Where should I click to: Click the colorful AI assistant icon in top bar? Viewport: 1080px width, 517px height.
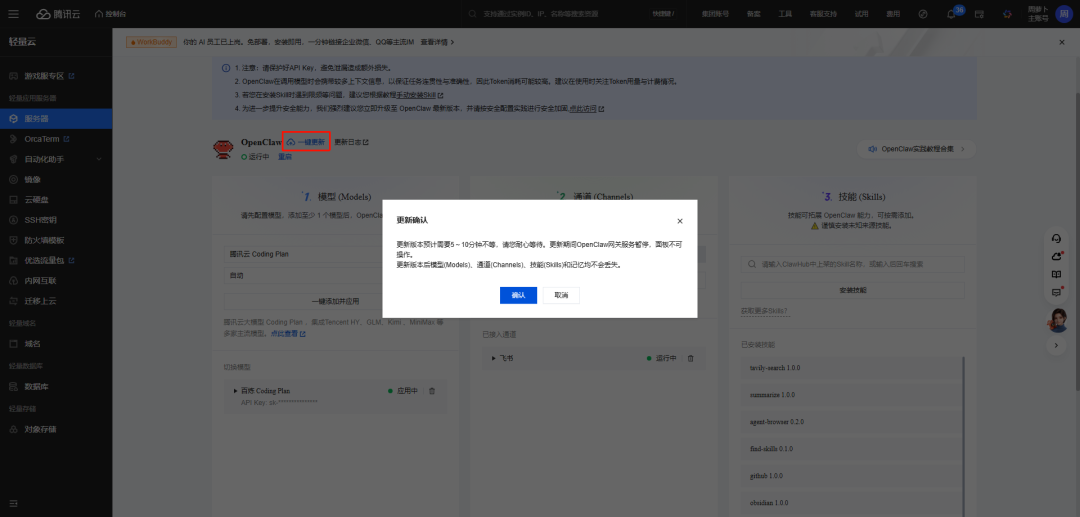tap(1007, 14)
